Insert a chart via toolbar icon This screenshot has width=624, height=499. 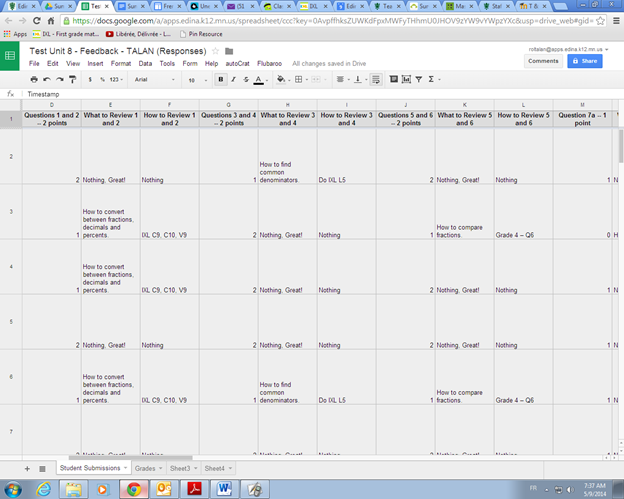(x=406, y=80)
